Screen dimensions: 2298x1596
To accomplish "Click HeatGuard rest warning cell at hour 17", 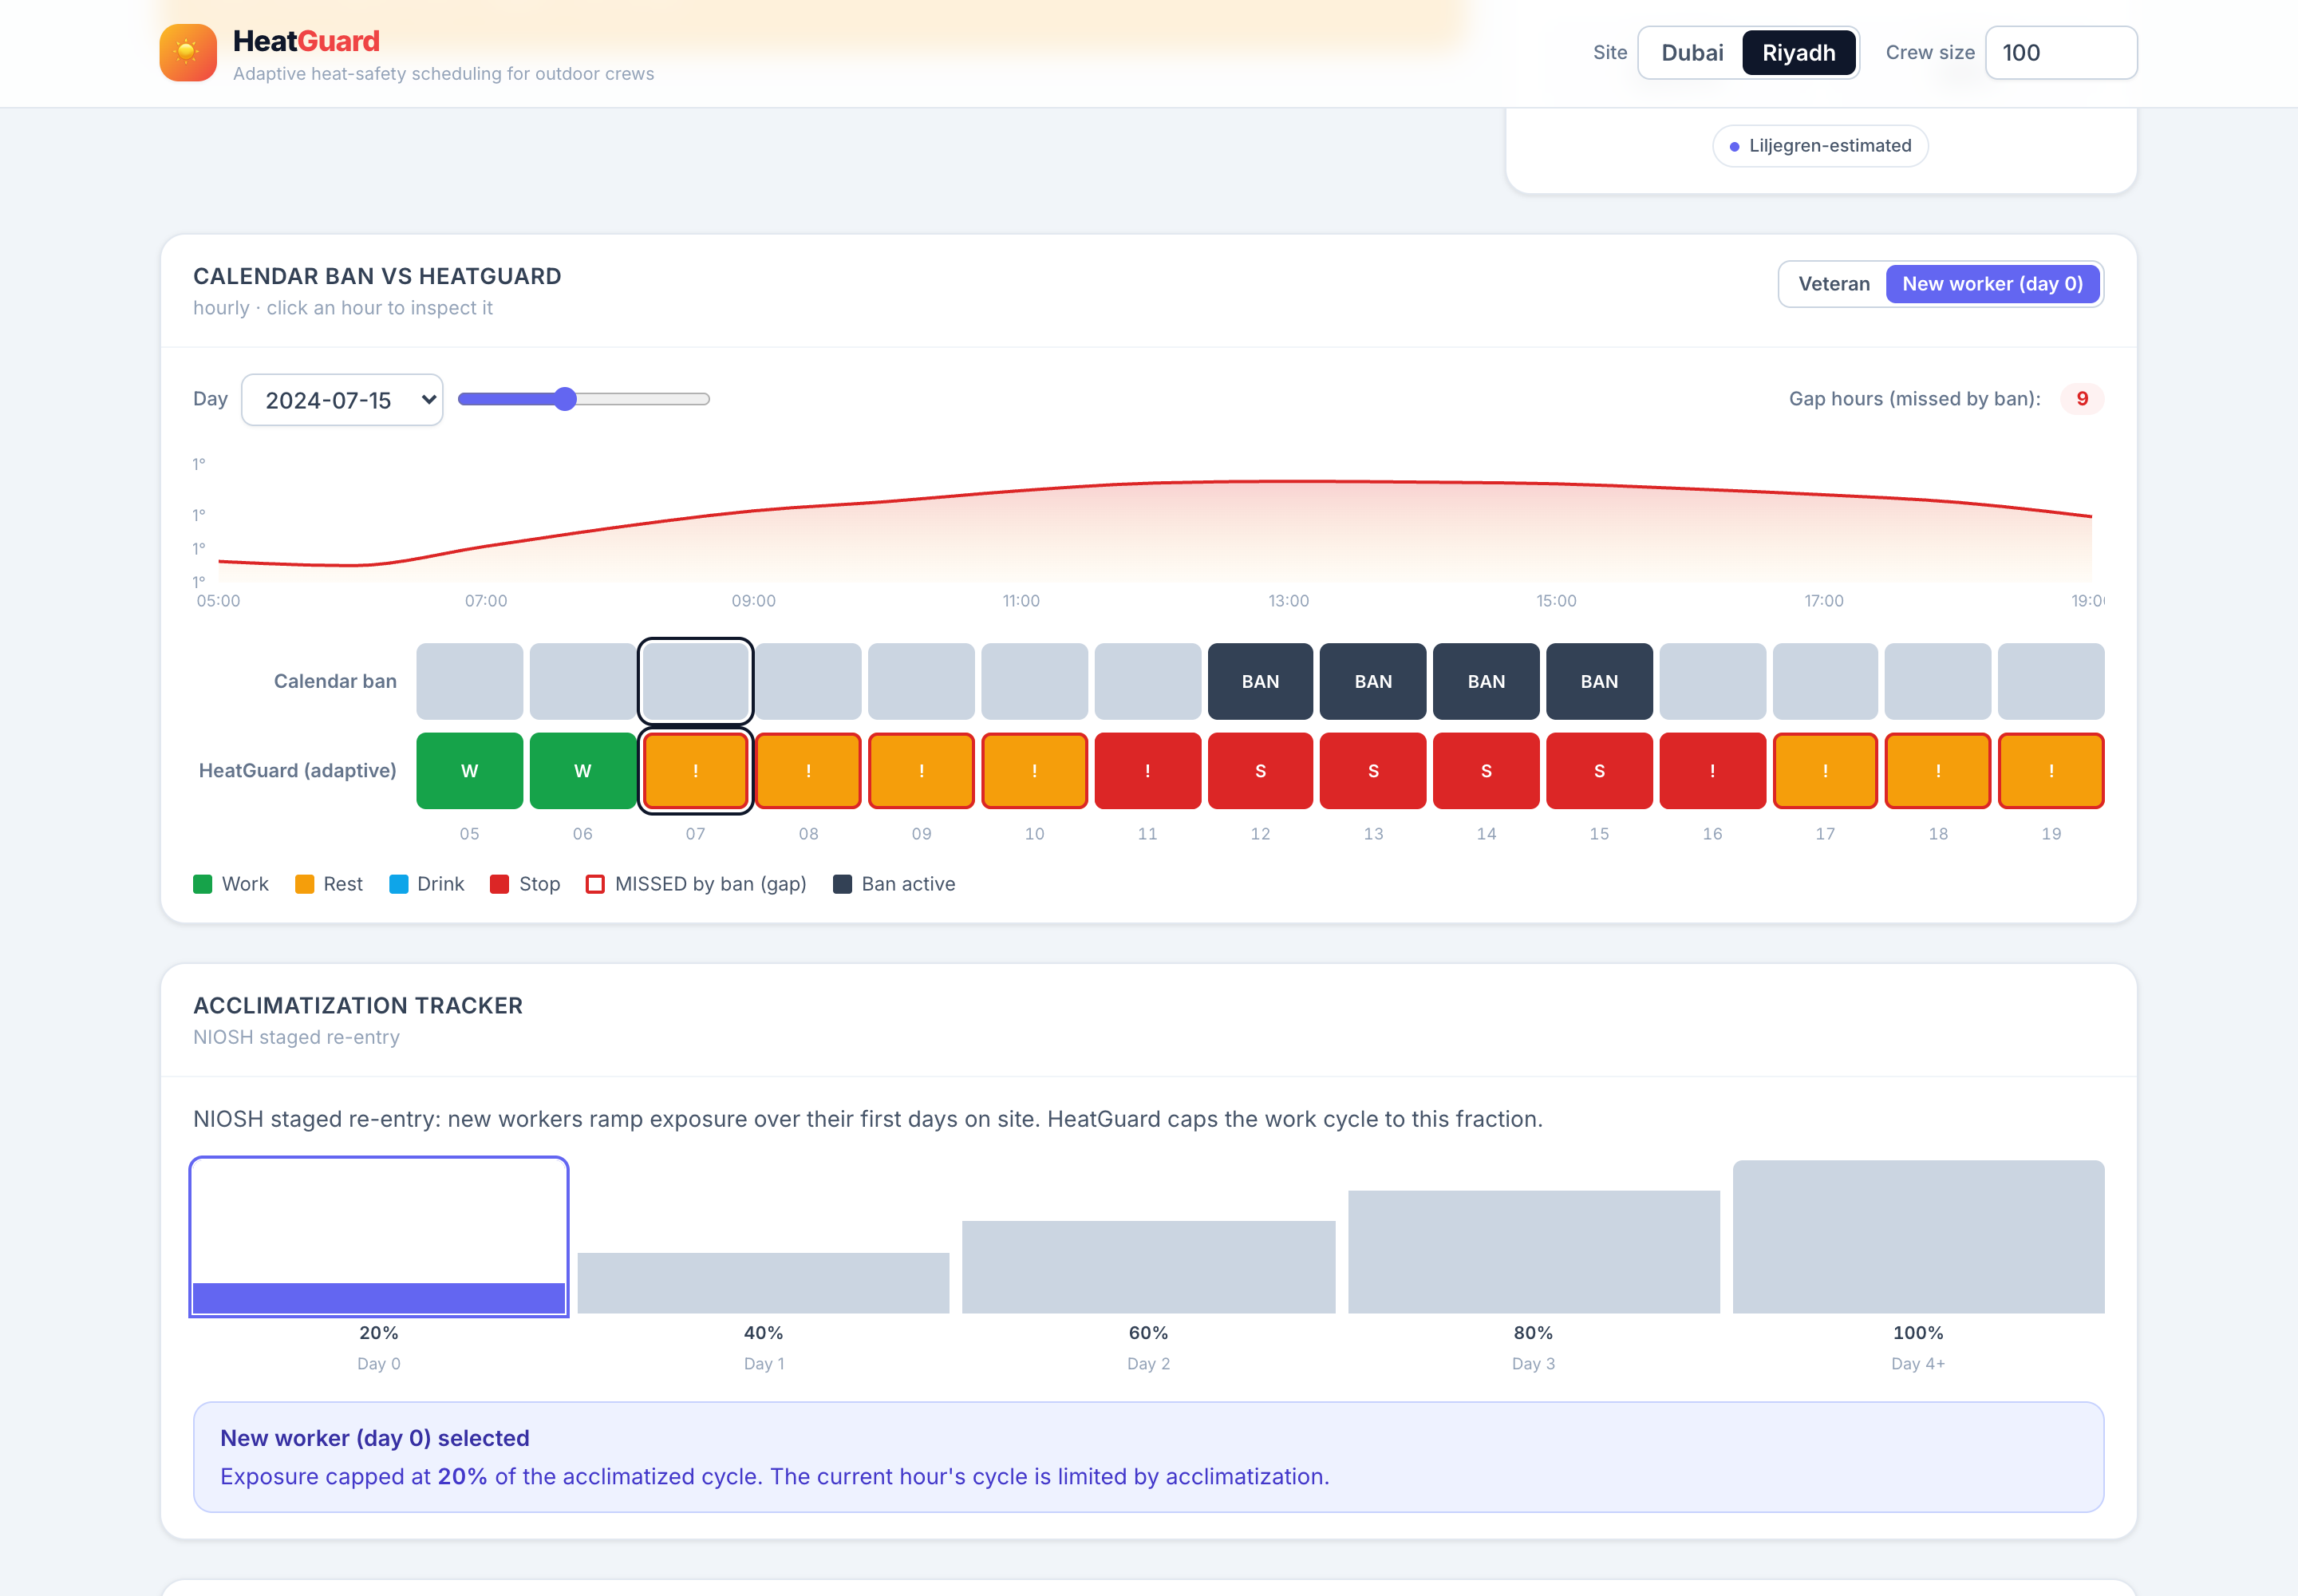I will (1825, 771).
